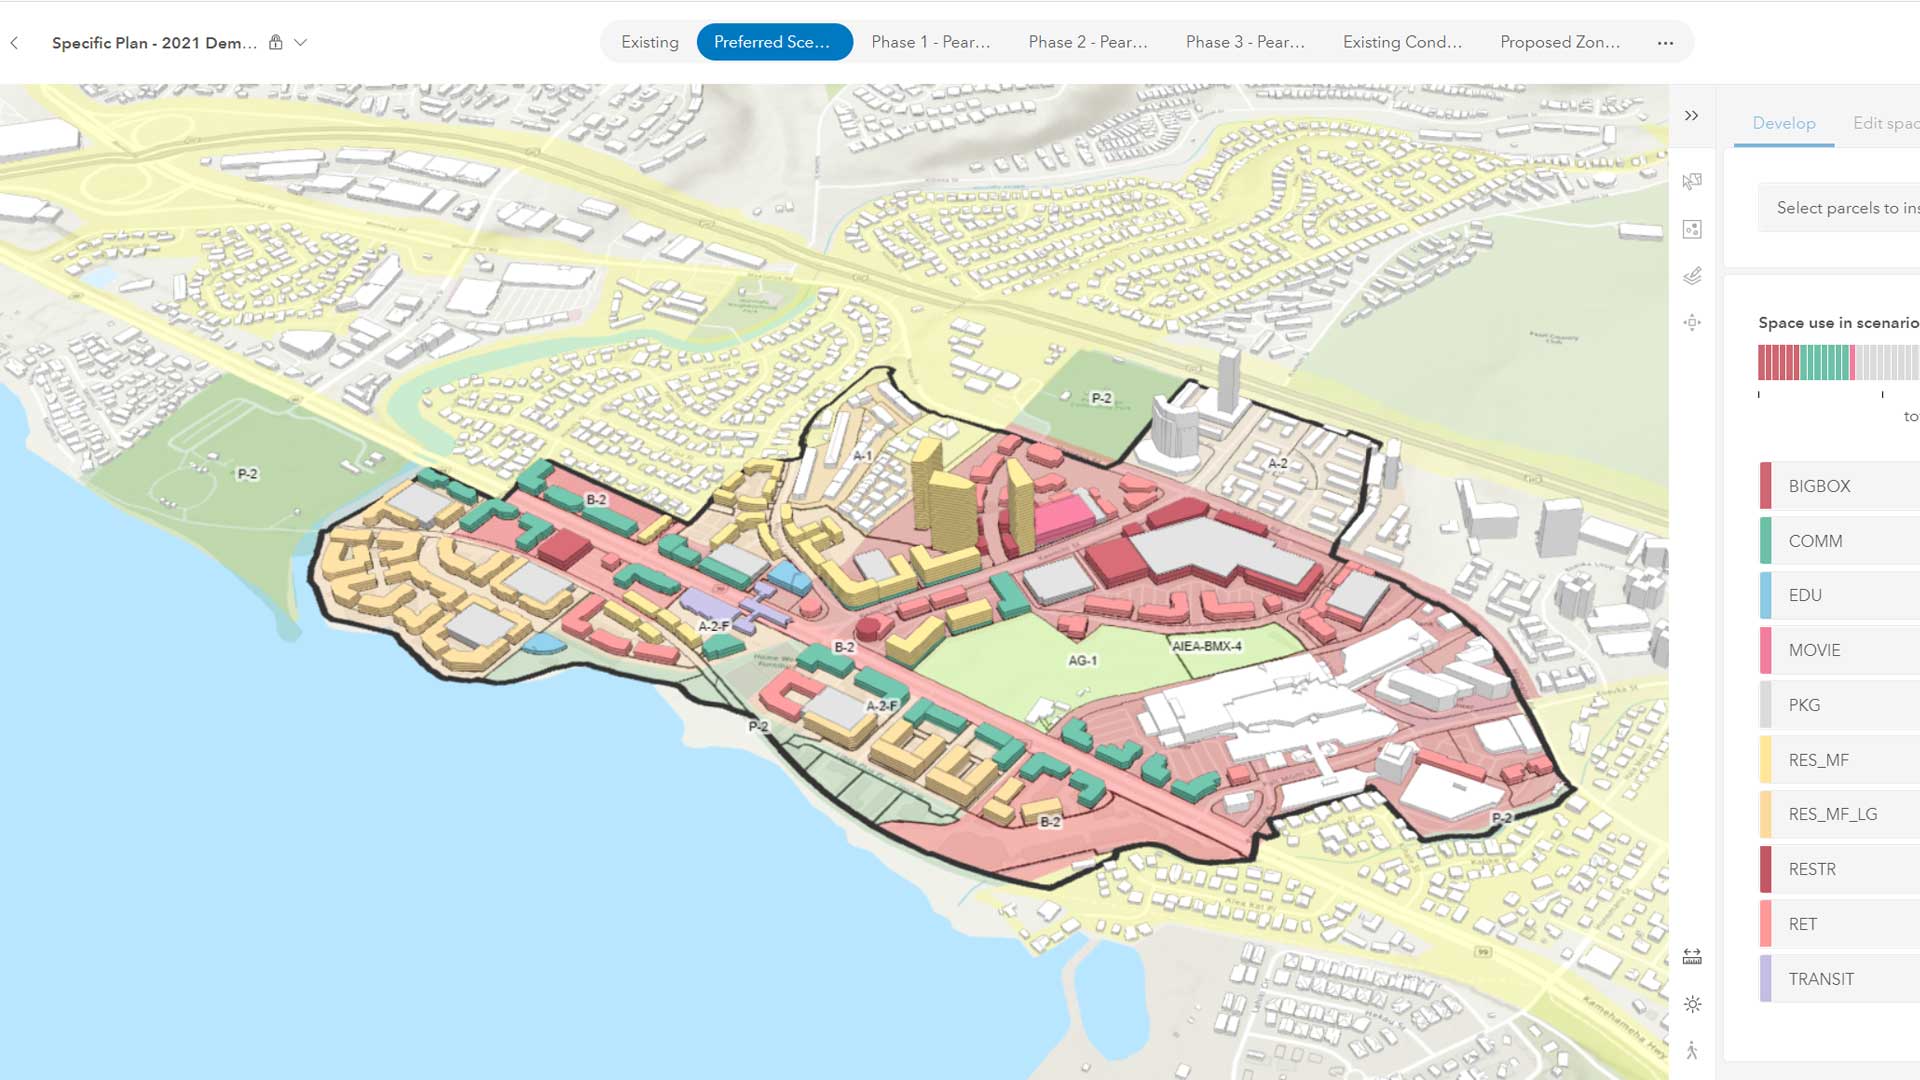
Task: Expand the plan title dropdown chevron
Action: pyautogui.click(x=300, y=43)
